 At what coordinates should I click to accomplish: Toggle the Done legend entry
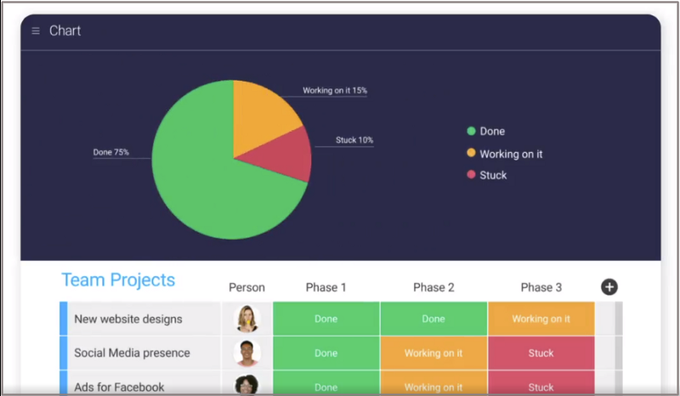pos(486,131)
